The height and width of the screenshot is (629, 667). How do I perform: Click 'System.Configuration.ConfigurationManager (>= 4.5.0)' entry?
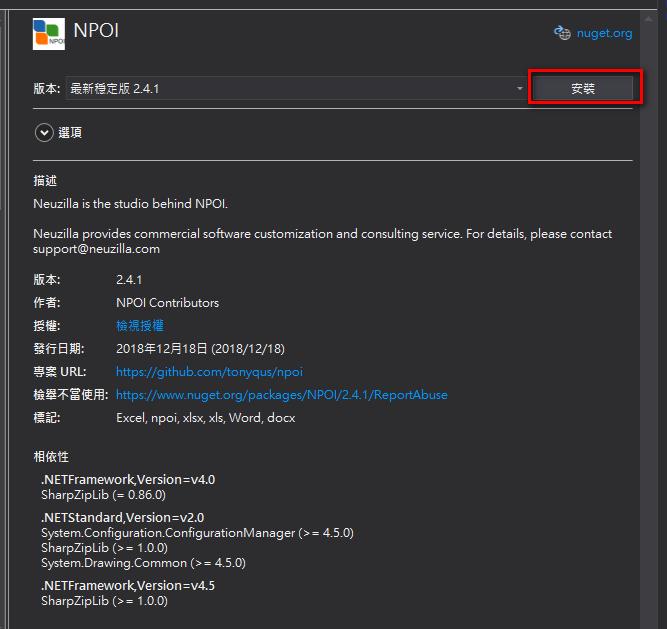pos(197,533)
